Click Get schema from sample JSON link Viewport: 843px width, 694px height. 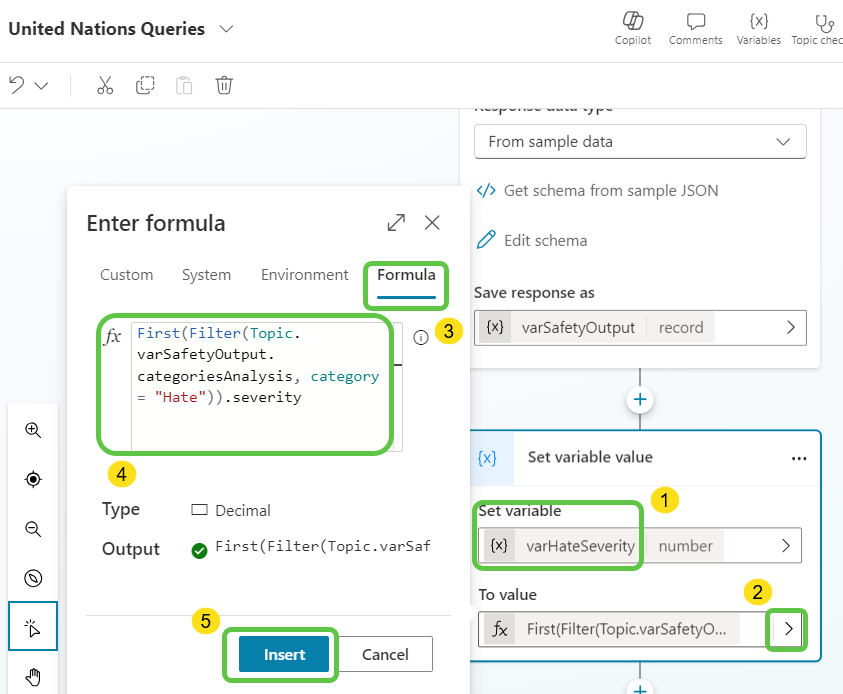click(610, 190)
